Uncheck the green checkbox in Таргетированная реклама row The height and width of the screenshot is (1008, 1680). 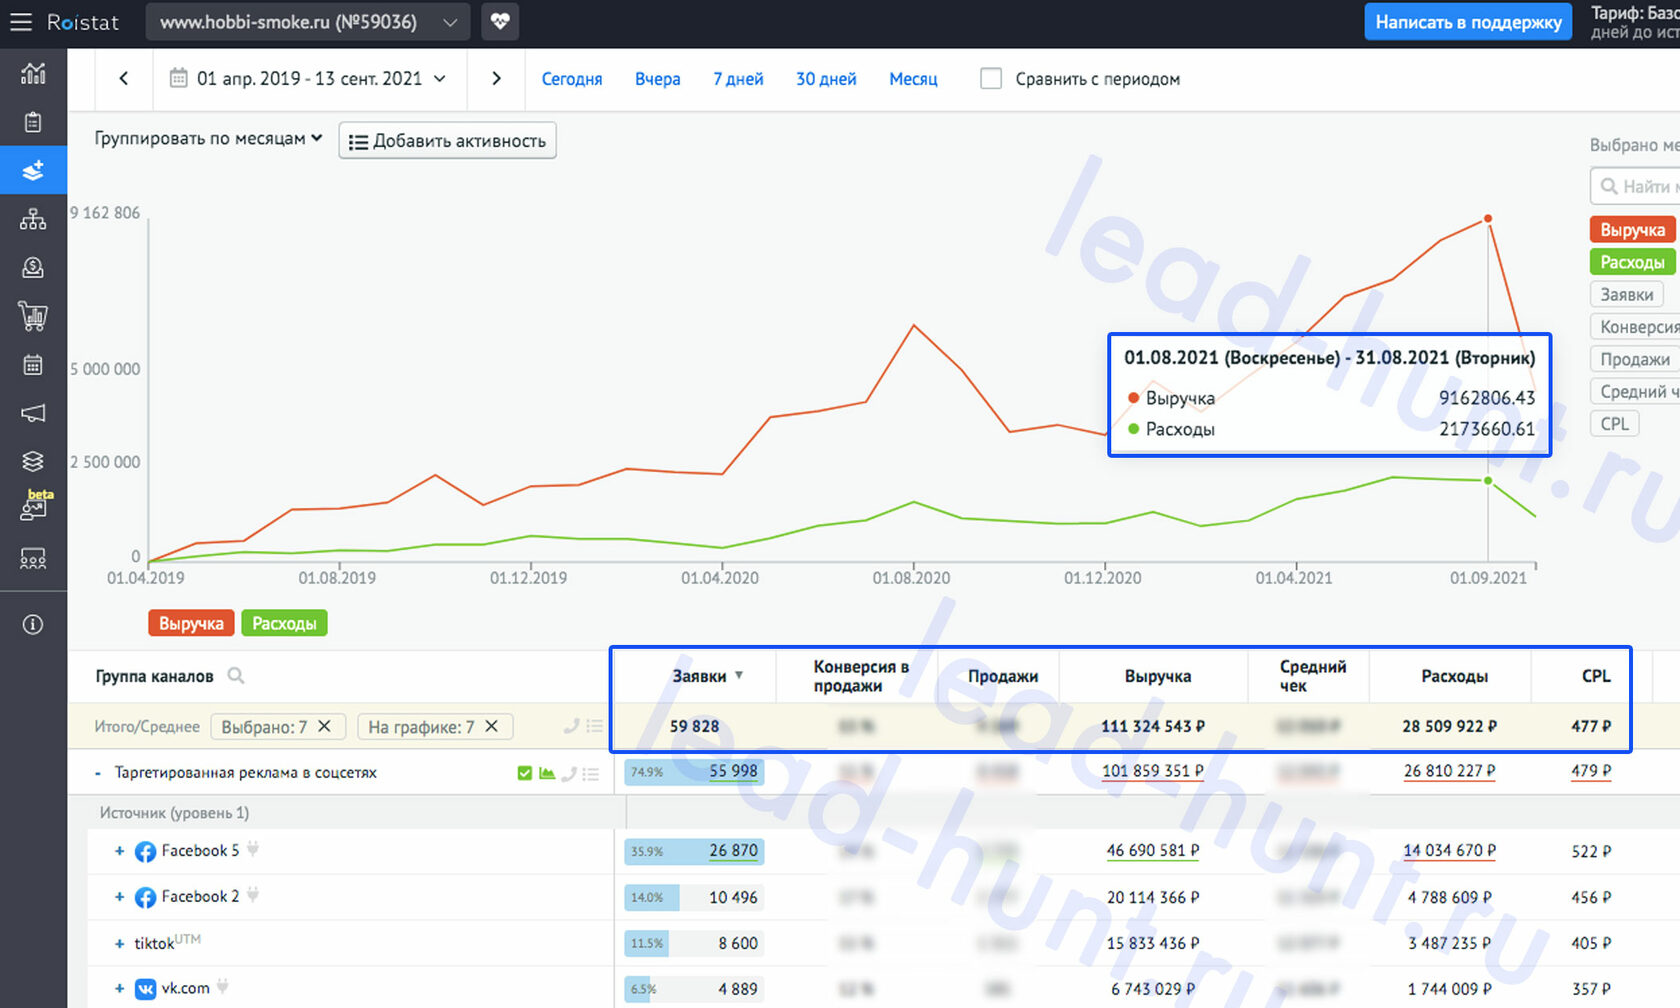524,773
